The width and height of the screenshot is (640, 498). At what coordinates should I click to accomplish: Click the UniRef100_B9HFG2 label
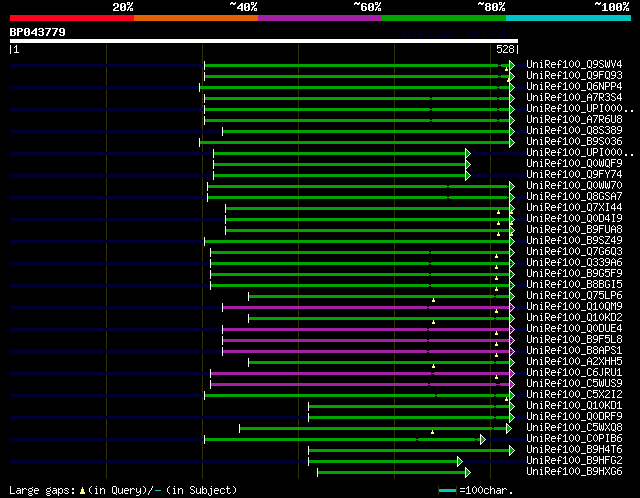click(574, 461)
